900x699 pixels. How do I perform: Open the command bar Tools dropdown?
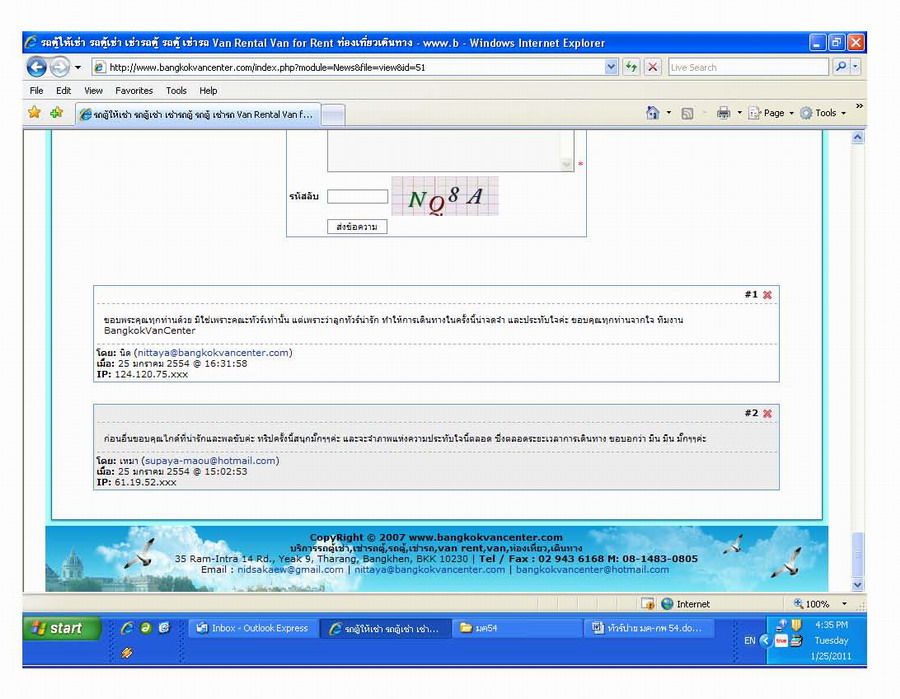pos(823,113)
